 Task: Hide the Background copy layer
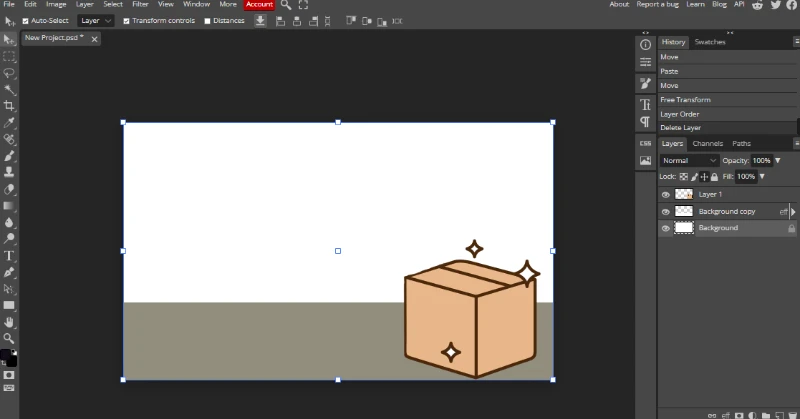pos(665,211)
